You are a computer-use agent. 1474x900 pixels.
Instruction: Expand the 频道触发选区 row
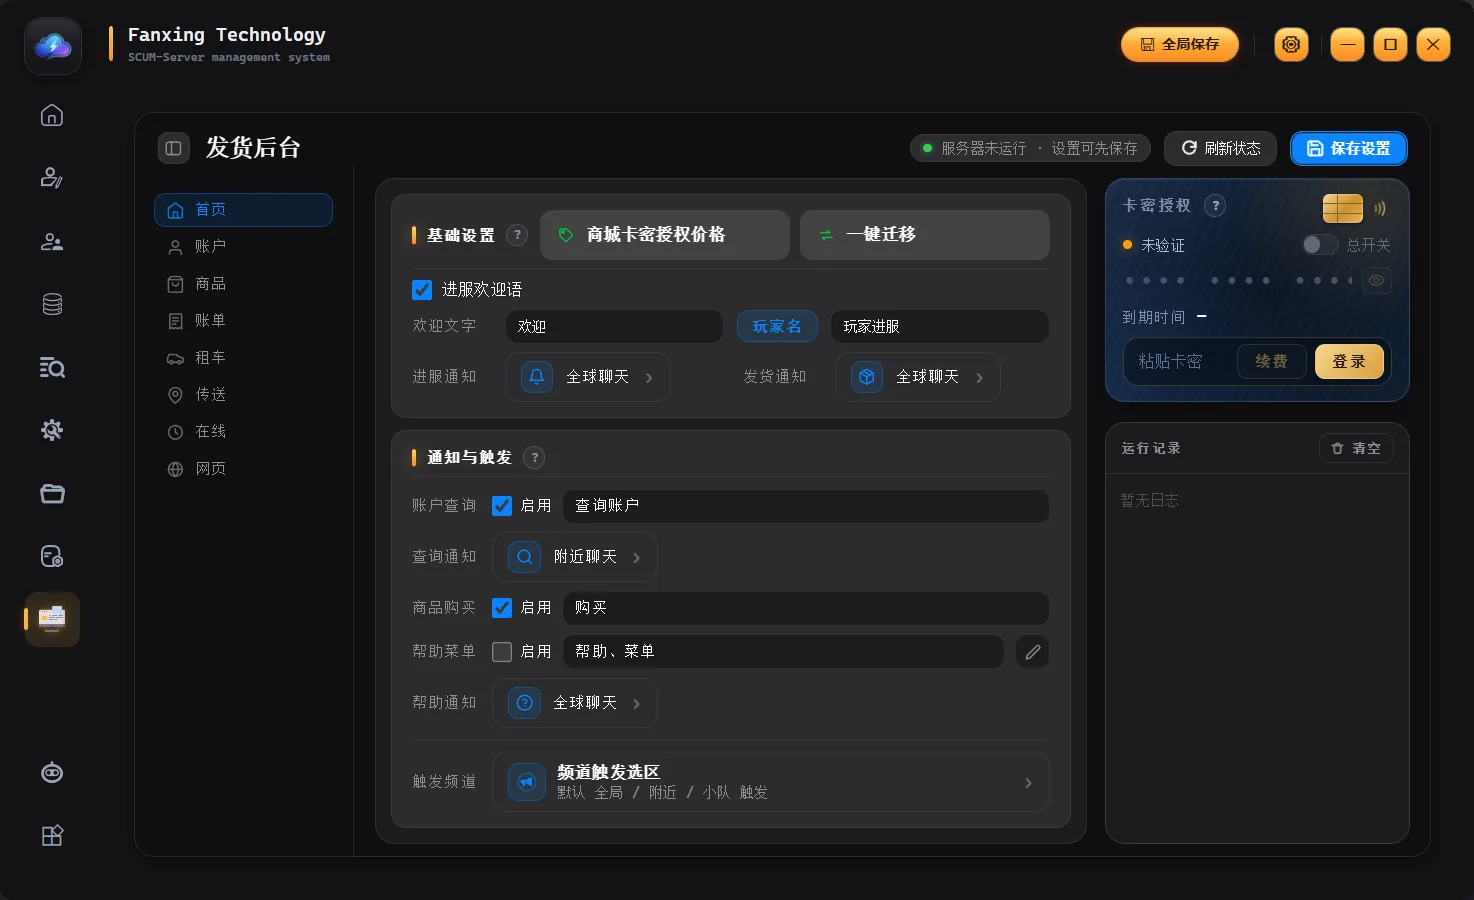771,782
